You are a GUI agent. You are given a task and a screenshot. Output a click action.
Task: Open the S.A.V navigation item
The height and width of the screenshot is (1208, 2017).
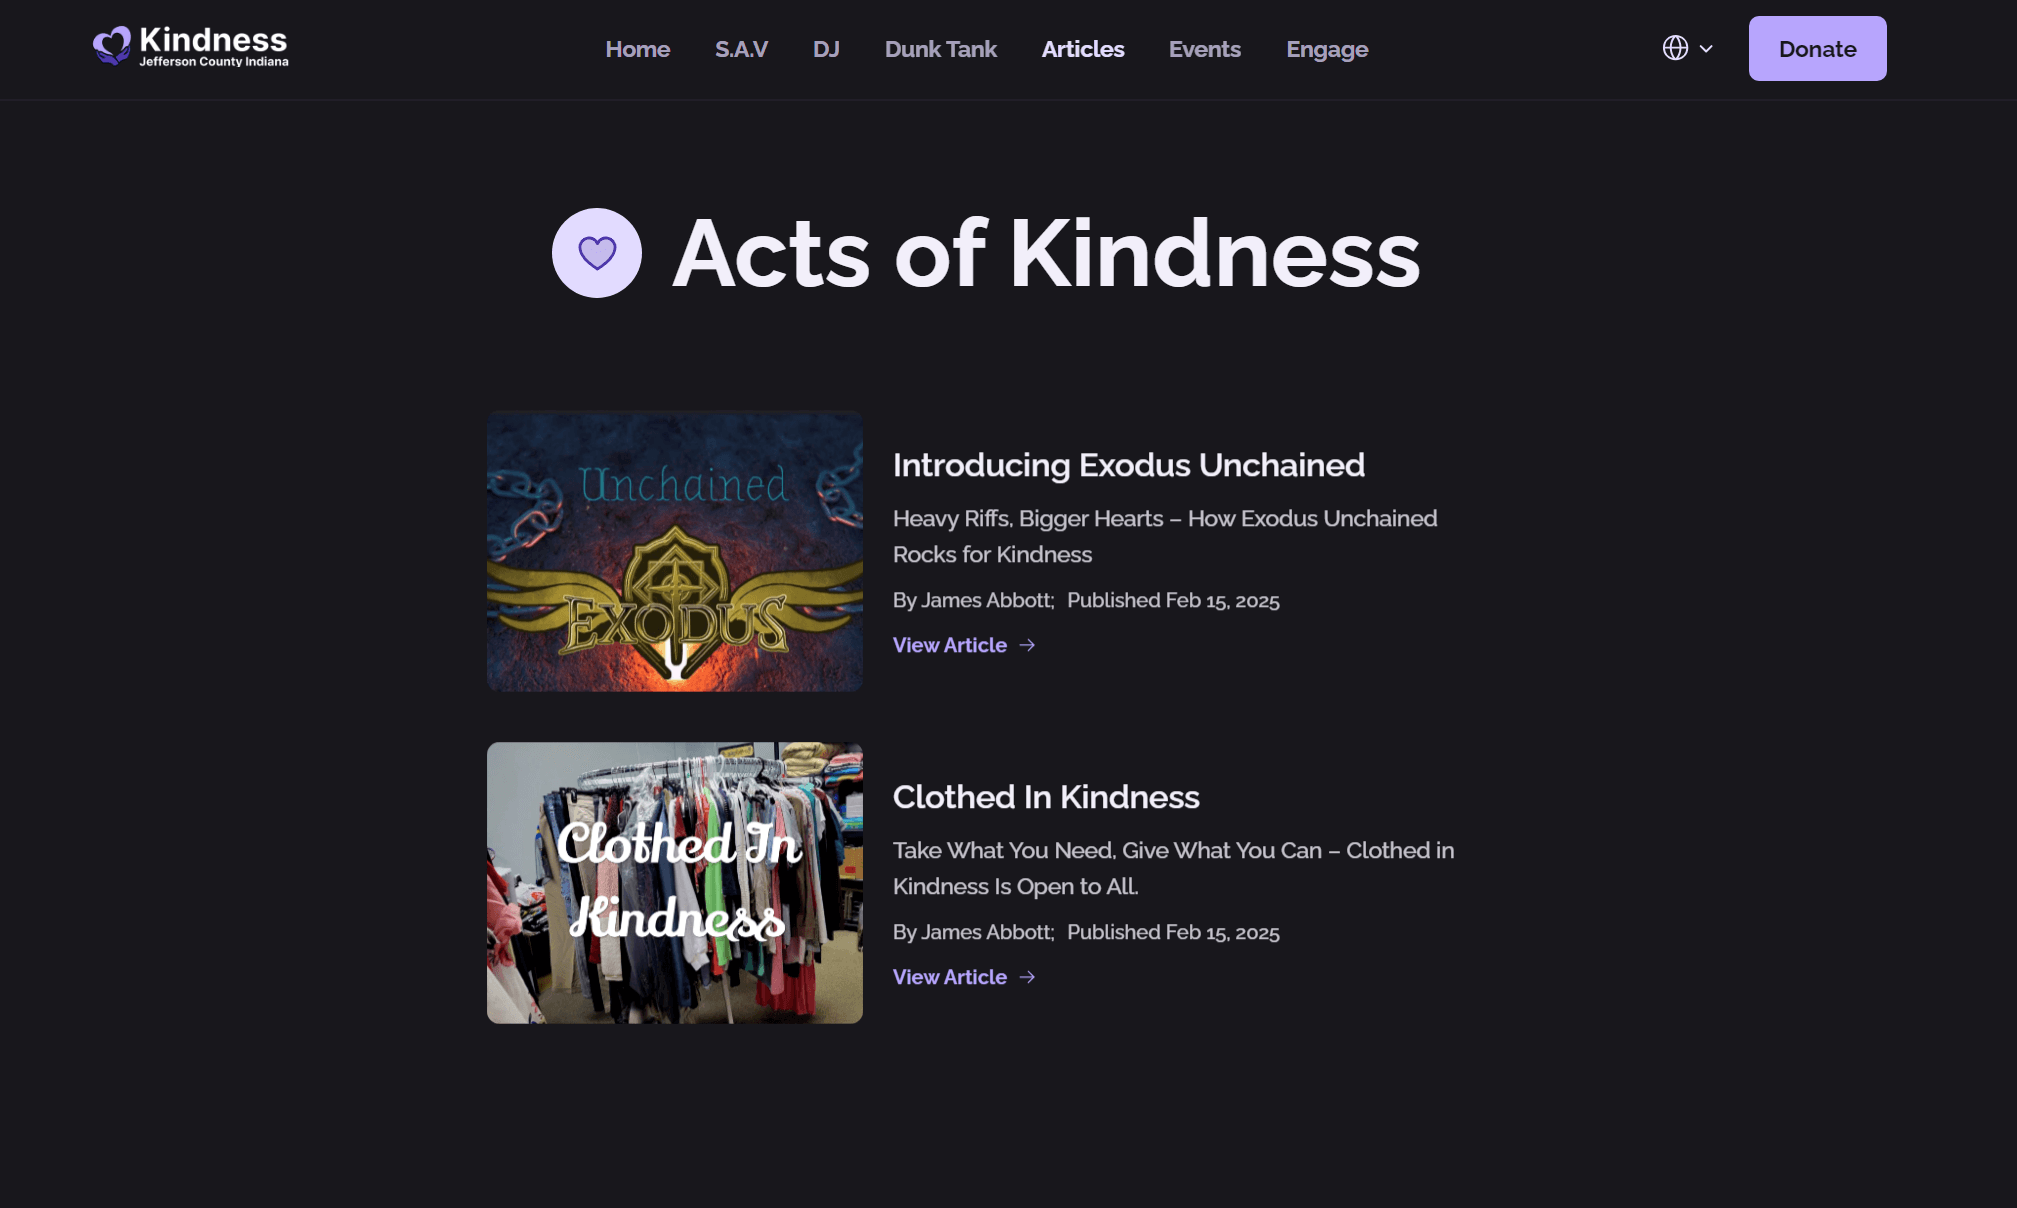pos(741,49)
